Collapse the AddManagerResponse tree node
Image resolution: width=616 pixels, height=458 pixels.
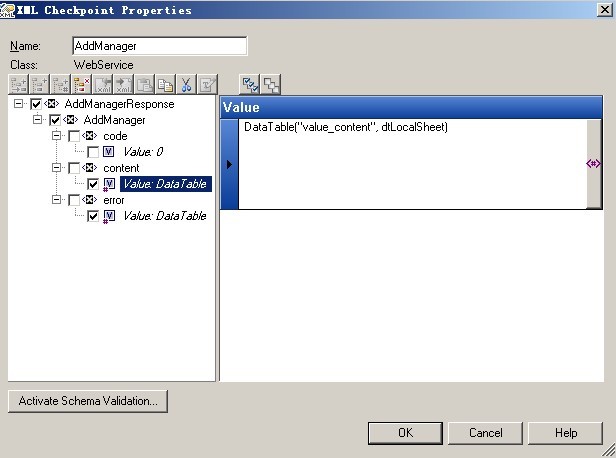[x=18, y=104]
